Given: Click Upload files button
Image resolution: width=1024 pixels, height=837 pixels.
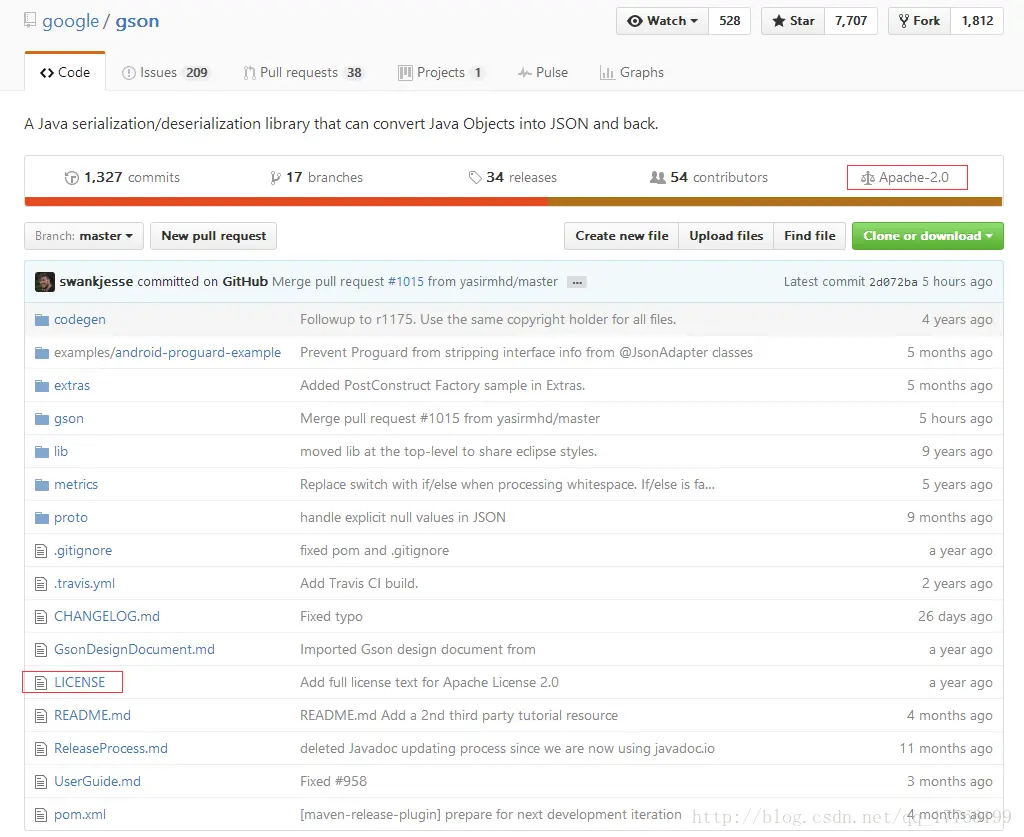Looking at the screenshot, I should tap(726, 236).
